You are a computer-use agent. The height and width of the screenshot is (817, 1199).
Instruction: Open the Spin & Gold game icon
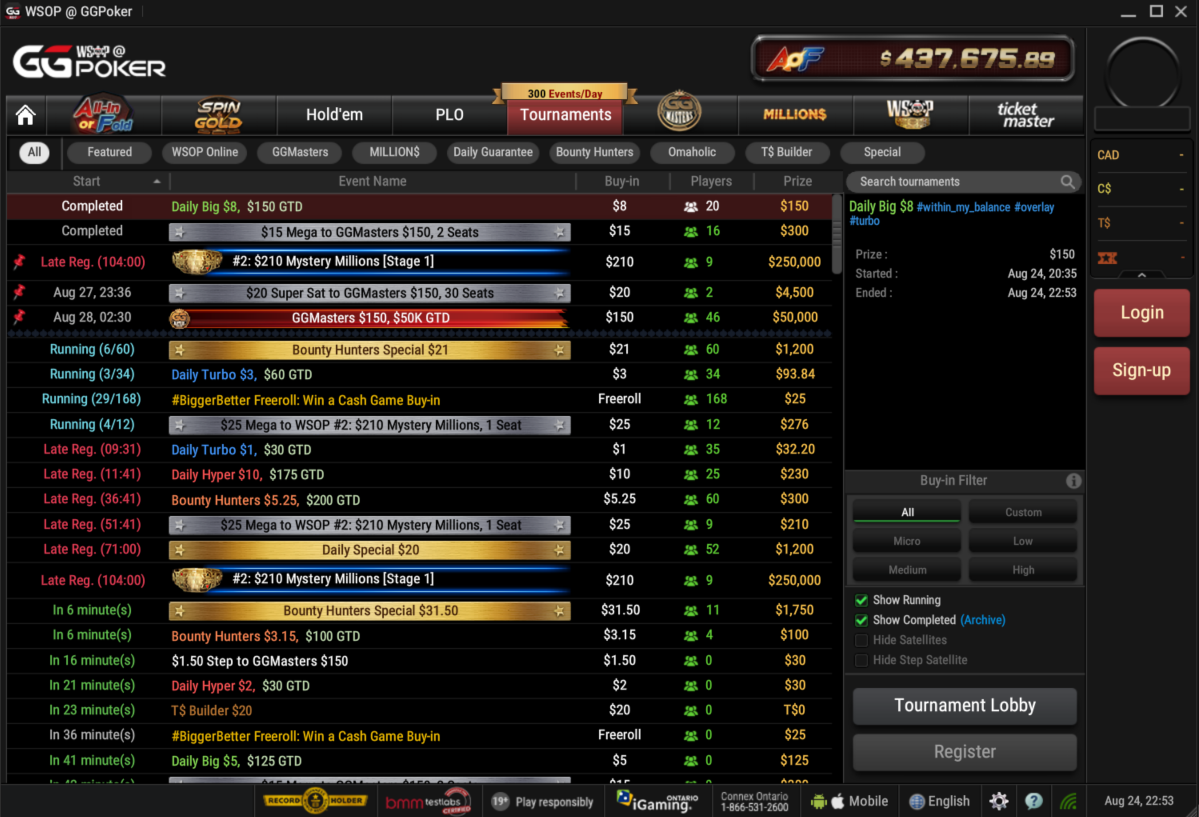point(218,115)
